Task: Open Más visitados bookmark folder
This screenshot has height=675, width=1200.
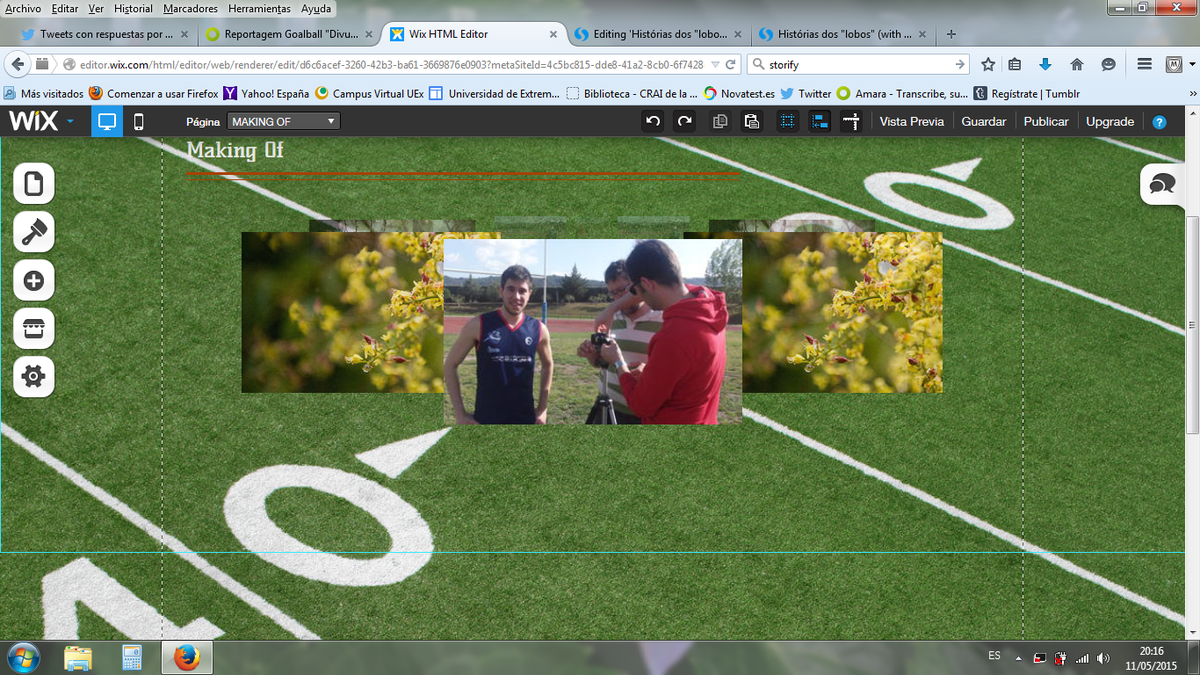Action: click(44, 93)
